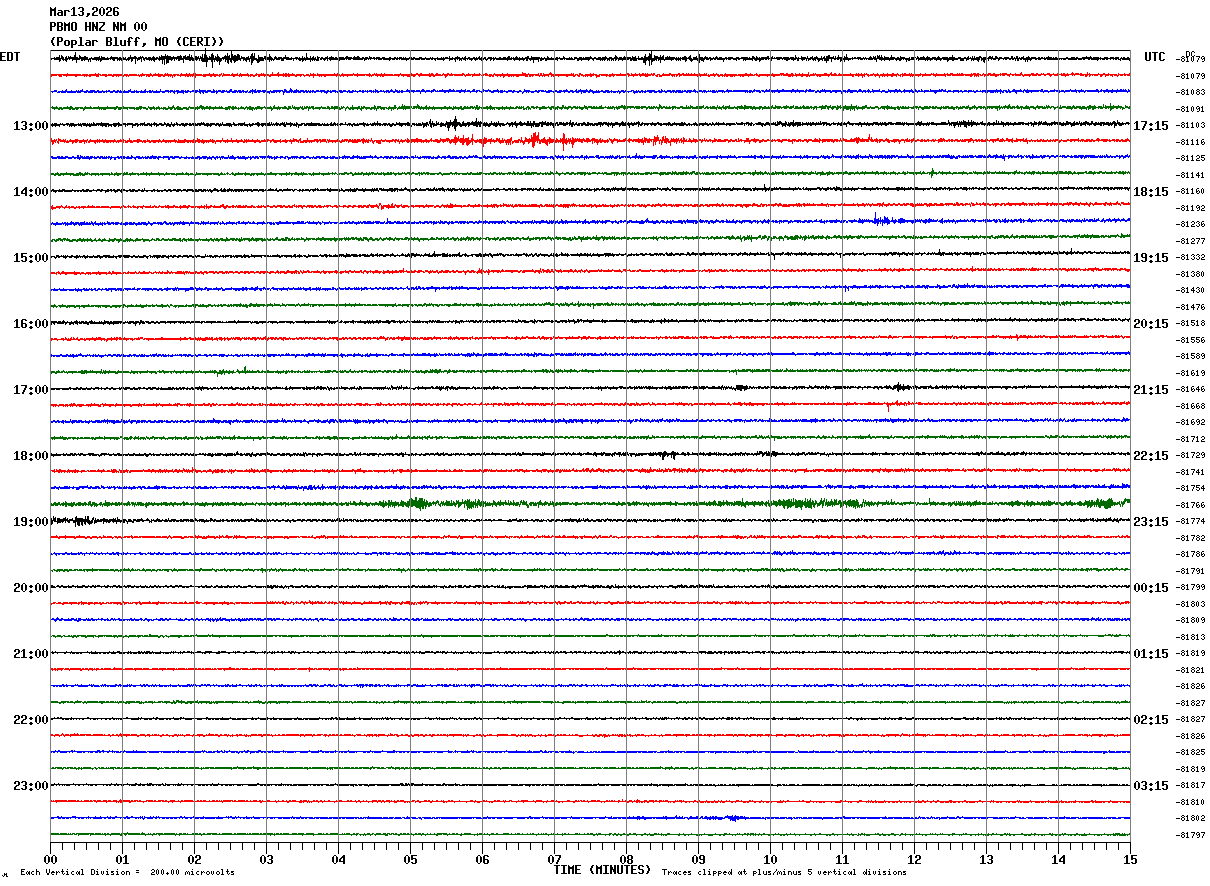1210x886 pixels.
Task: Click the 02:15 UTC time label
Action: [x=1151, y=720]
